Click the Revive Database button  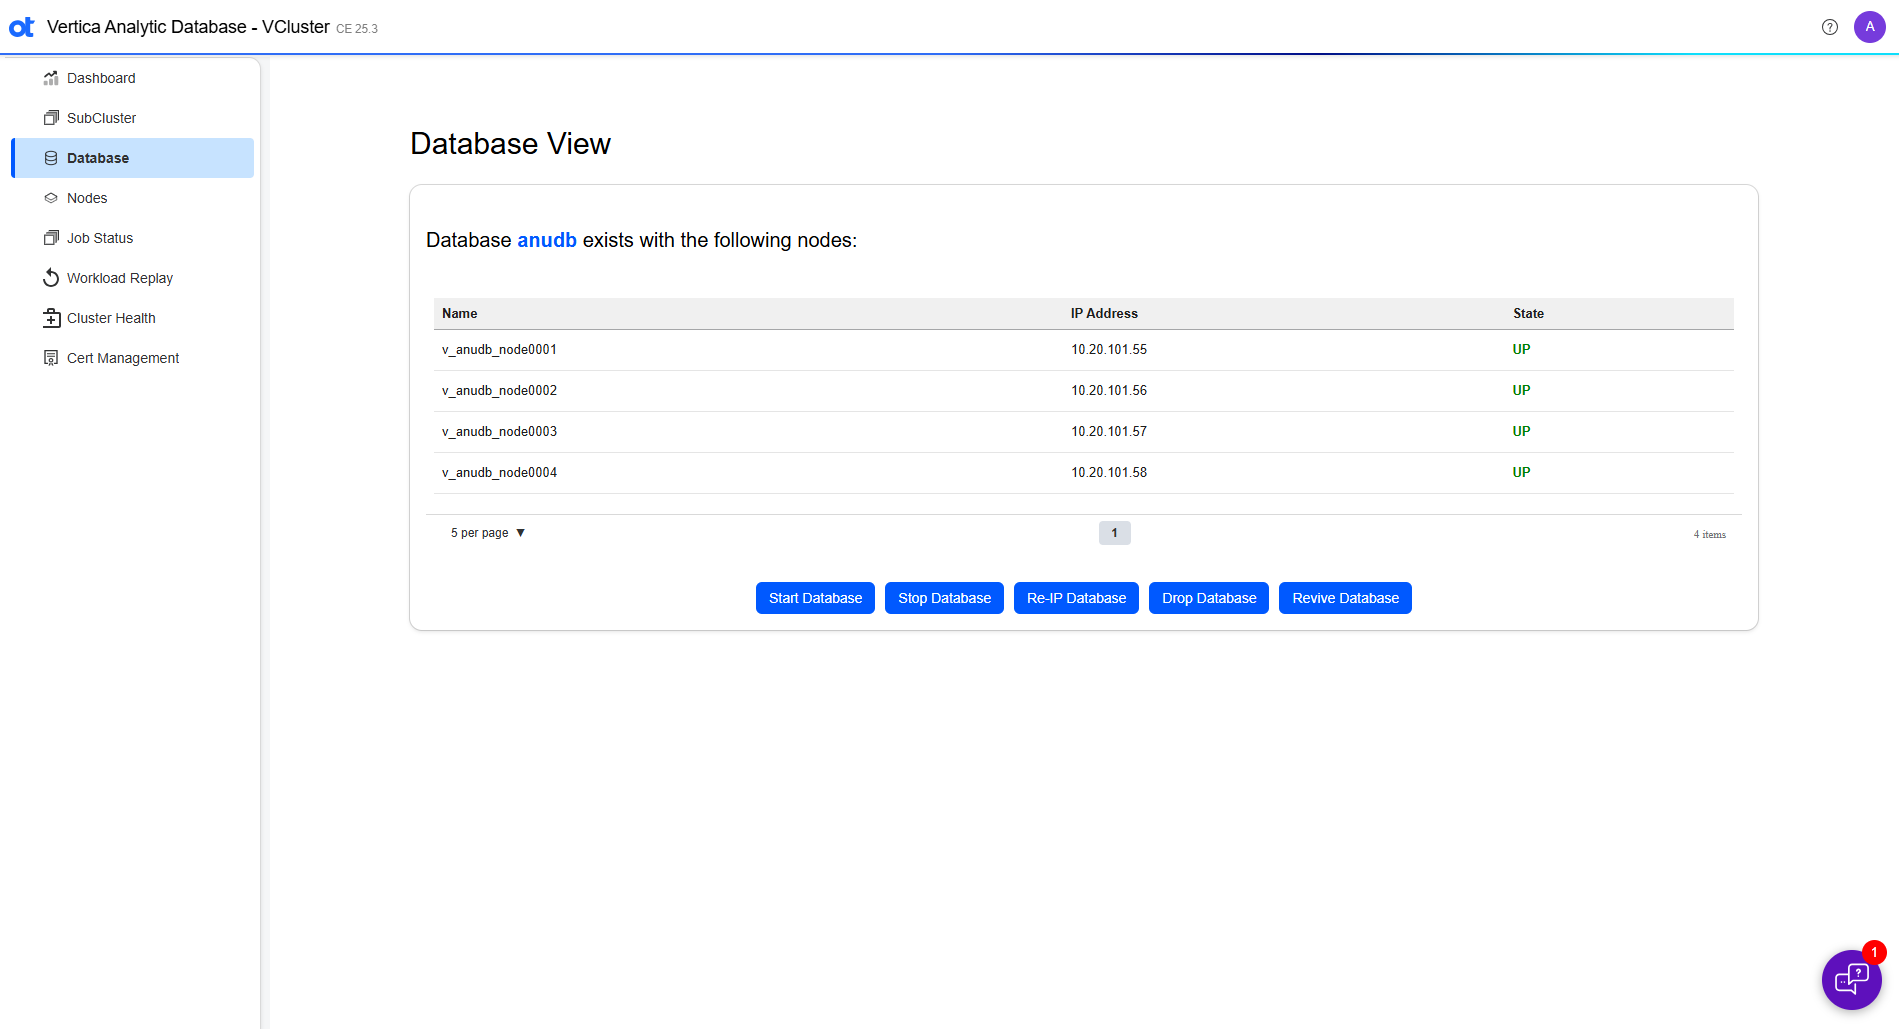pyautogui.click(x=1345, y=598)
